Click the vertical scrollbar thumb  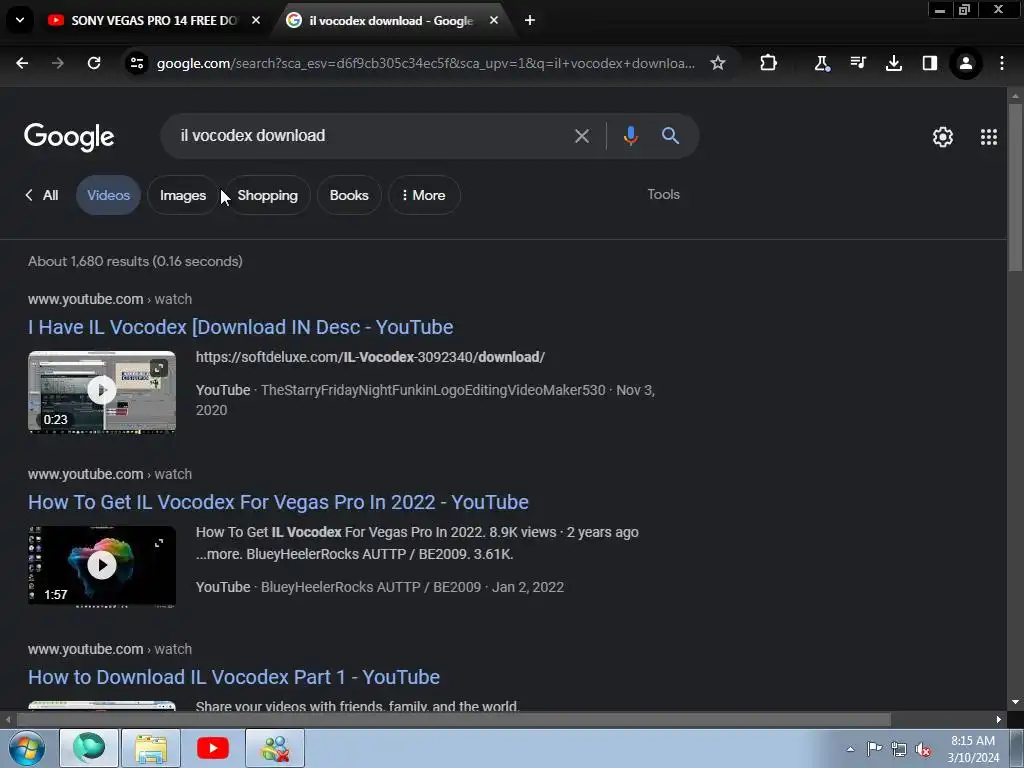coord(1015,188)
